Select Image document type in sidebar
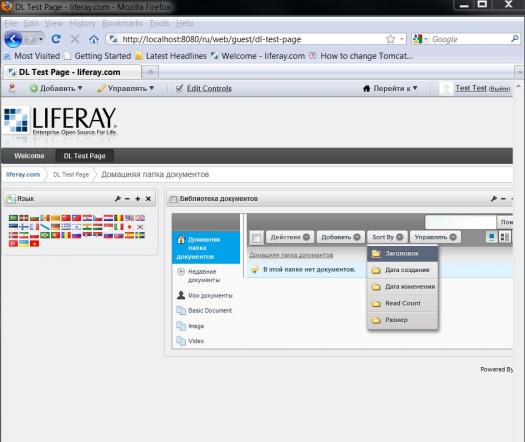This screenshot has width=525, height=442. 190,326
